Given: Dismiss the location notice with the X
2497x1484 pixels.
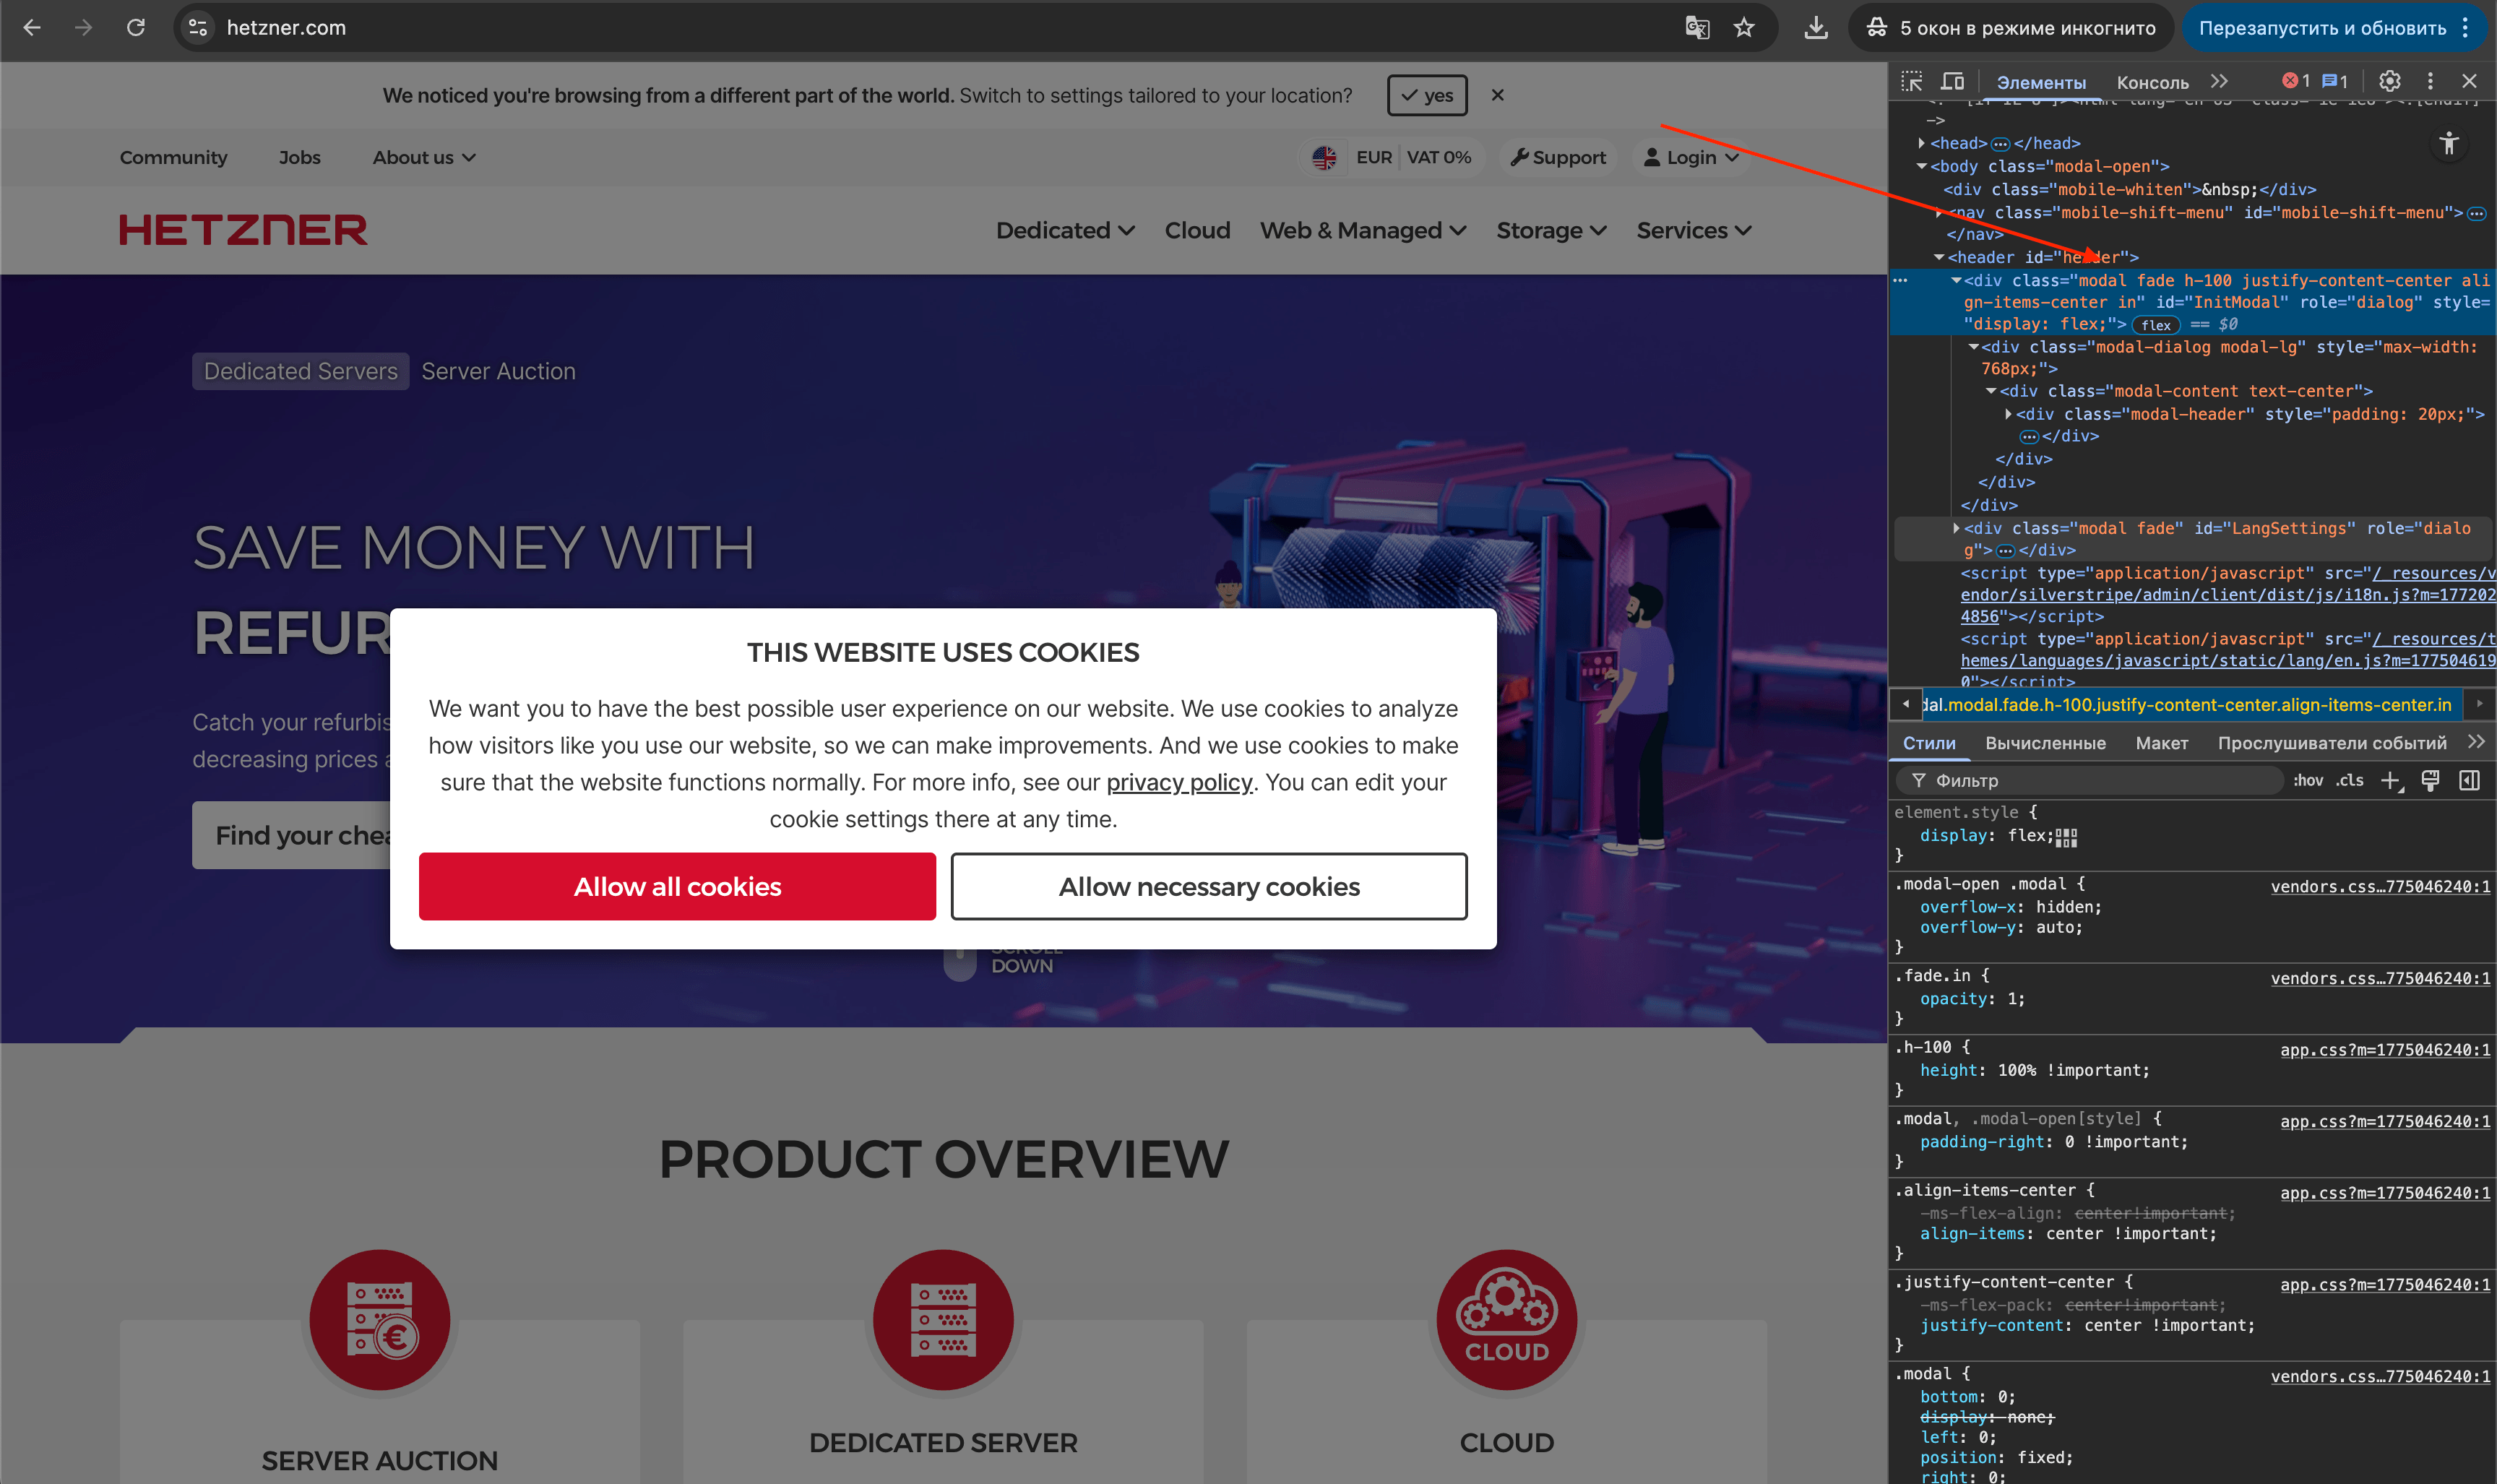Looking at the screenshot, I should [1497, 96].
